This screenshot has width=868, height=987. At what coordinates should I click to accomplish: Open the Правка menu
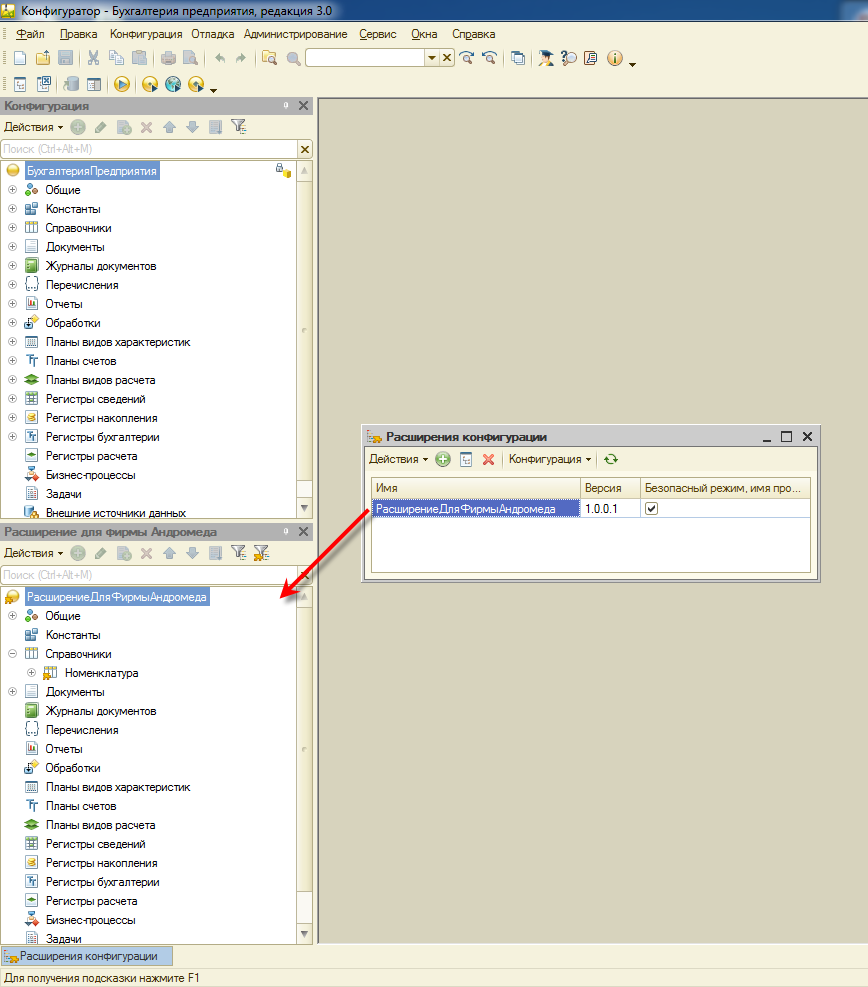point(78,34)
